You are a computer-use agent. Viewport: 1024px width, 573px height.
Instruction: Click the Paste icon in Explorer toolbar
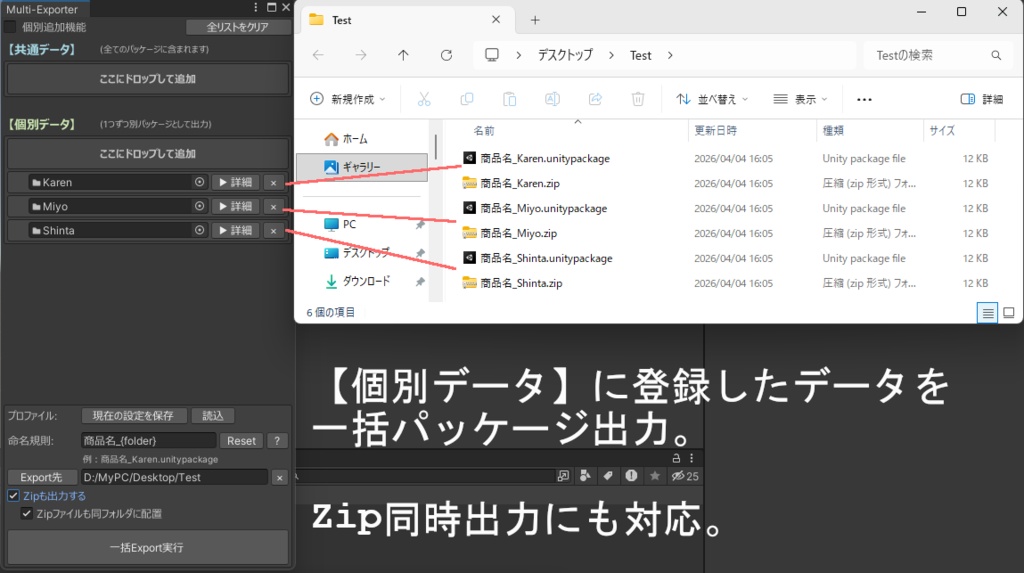(509, 99)
